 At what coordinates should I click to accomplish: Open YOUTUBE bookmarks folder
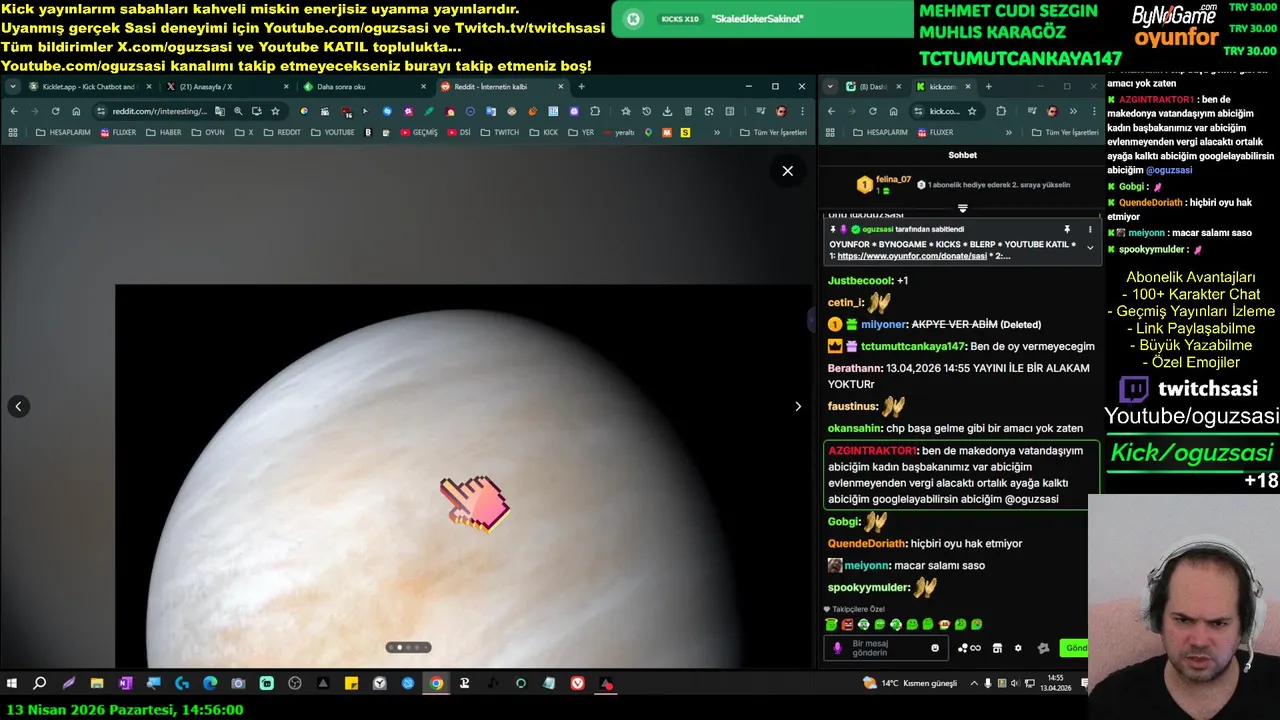pos(332,132)
